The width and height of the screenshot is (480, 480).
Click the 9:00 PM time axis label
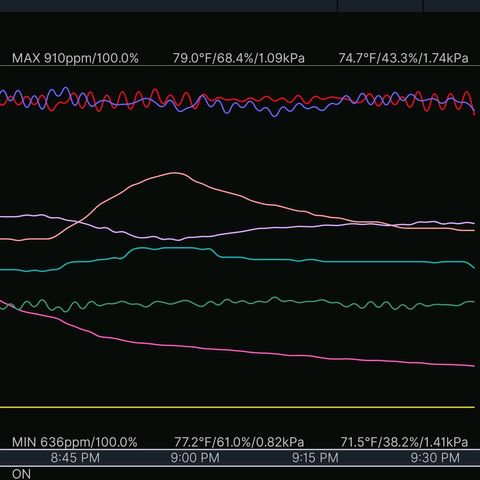point(195,458)
